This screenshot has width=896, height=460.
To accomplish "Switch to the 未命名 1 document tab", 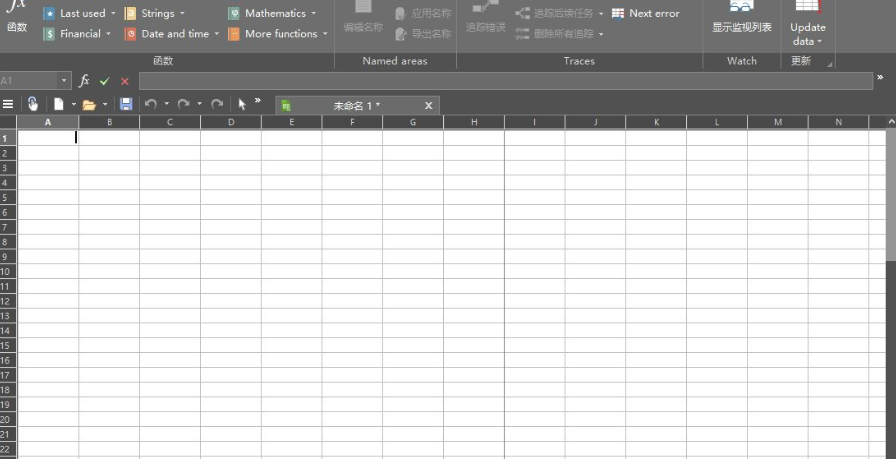I will tap(355, 105).
